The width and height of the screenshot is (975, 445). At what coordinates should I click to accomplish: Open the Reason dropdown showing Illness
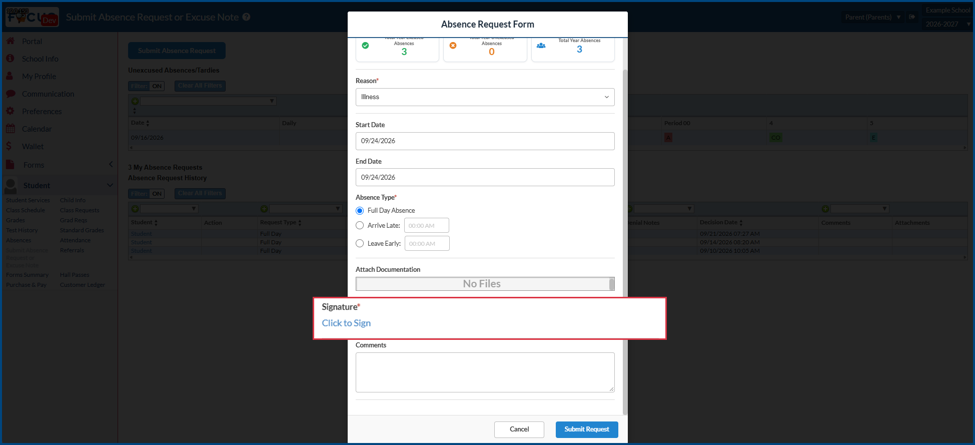click(x=485, y=97)
